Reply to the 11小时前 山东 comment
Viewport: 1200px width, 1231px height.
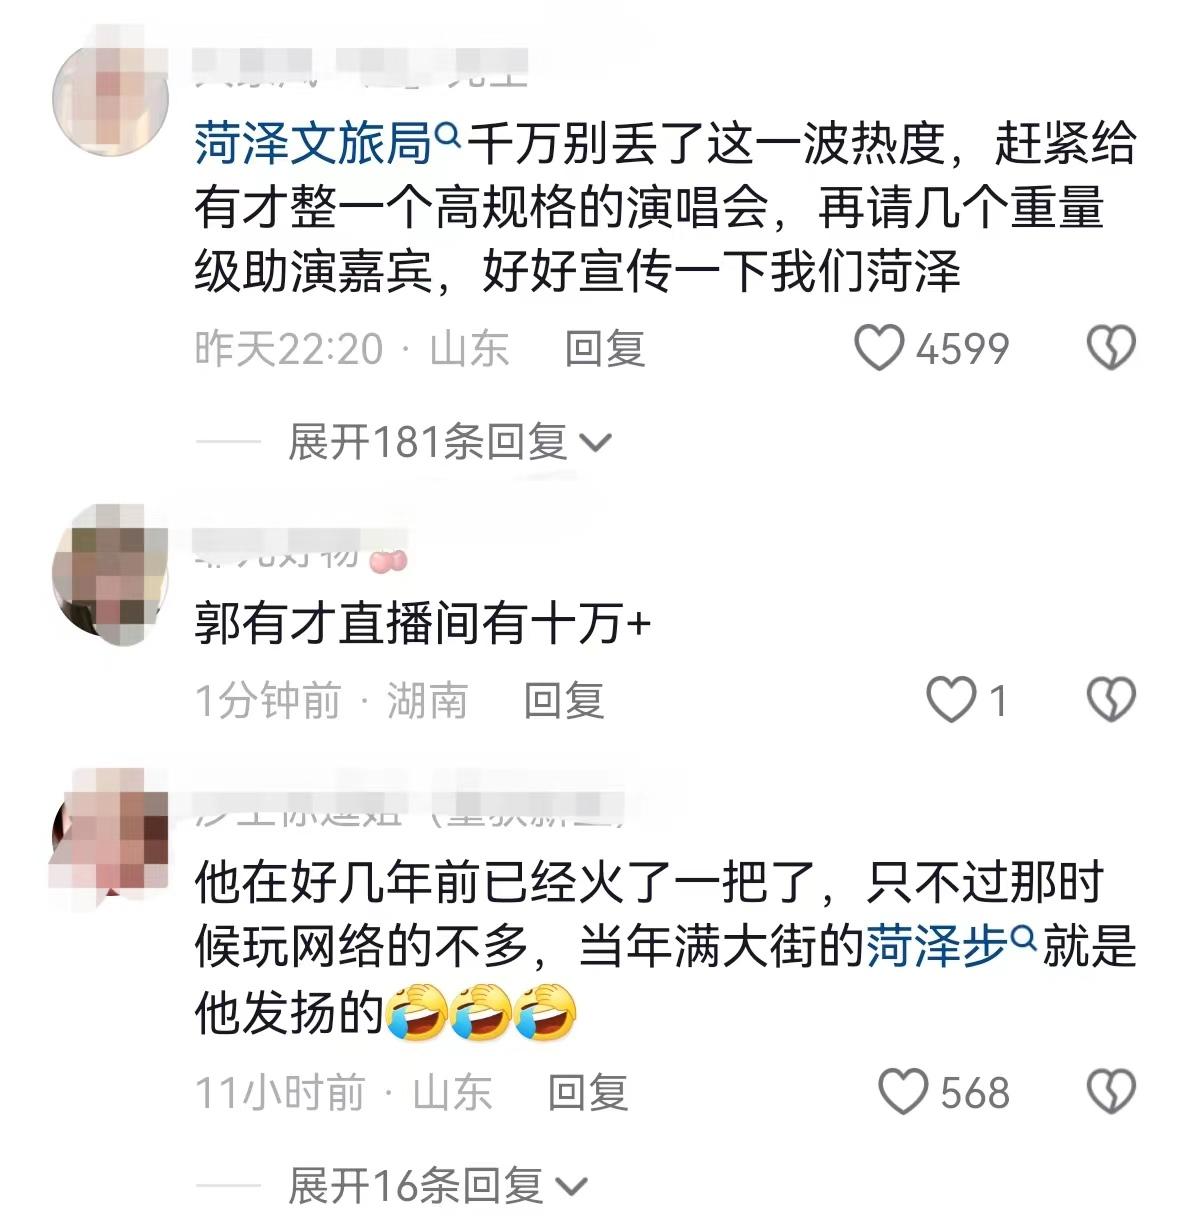pyautogui.click(x=588, y=1092)
